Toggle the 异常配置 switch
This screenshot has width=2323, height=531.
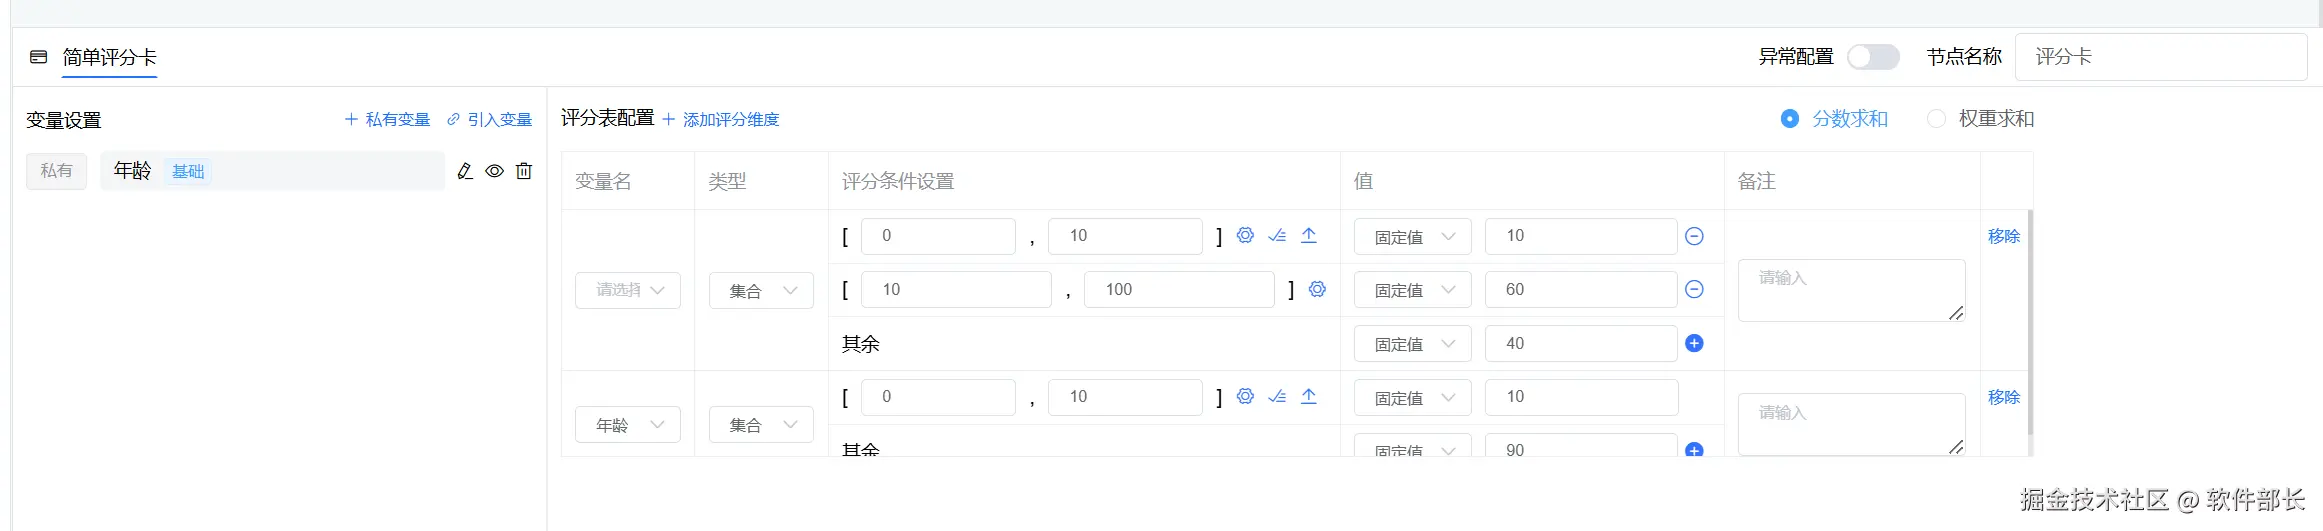click(x=1872, y=57)
